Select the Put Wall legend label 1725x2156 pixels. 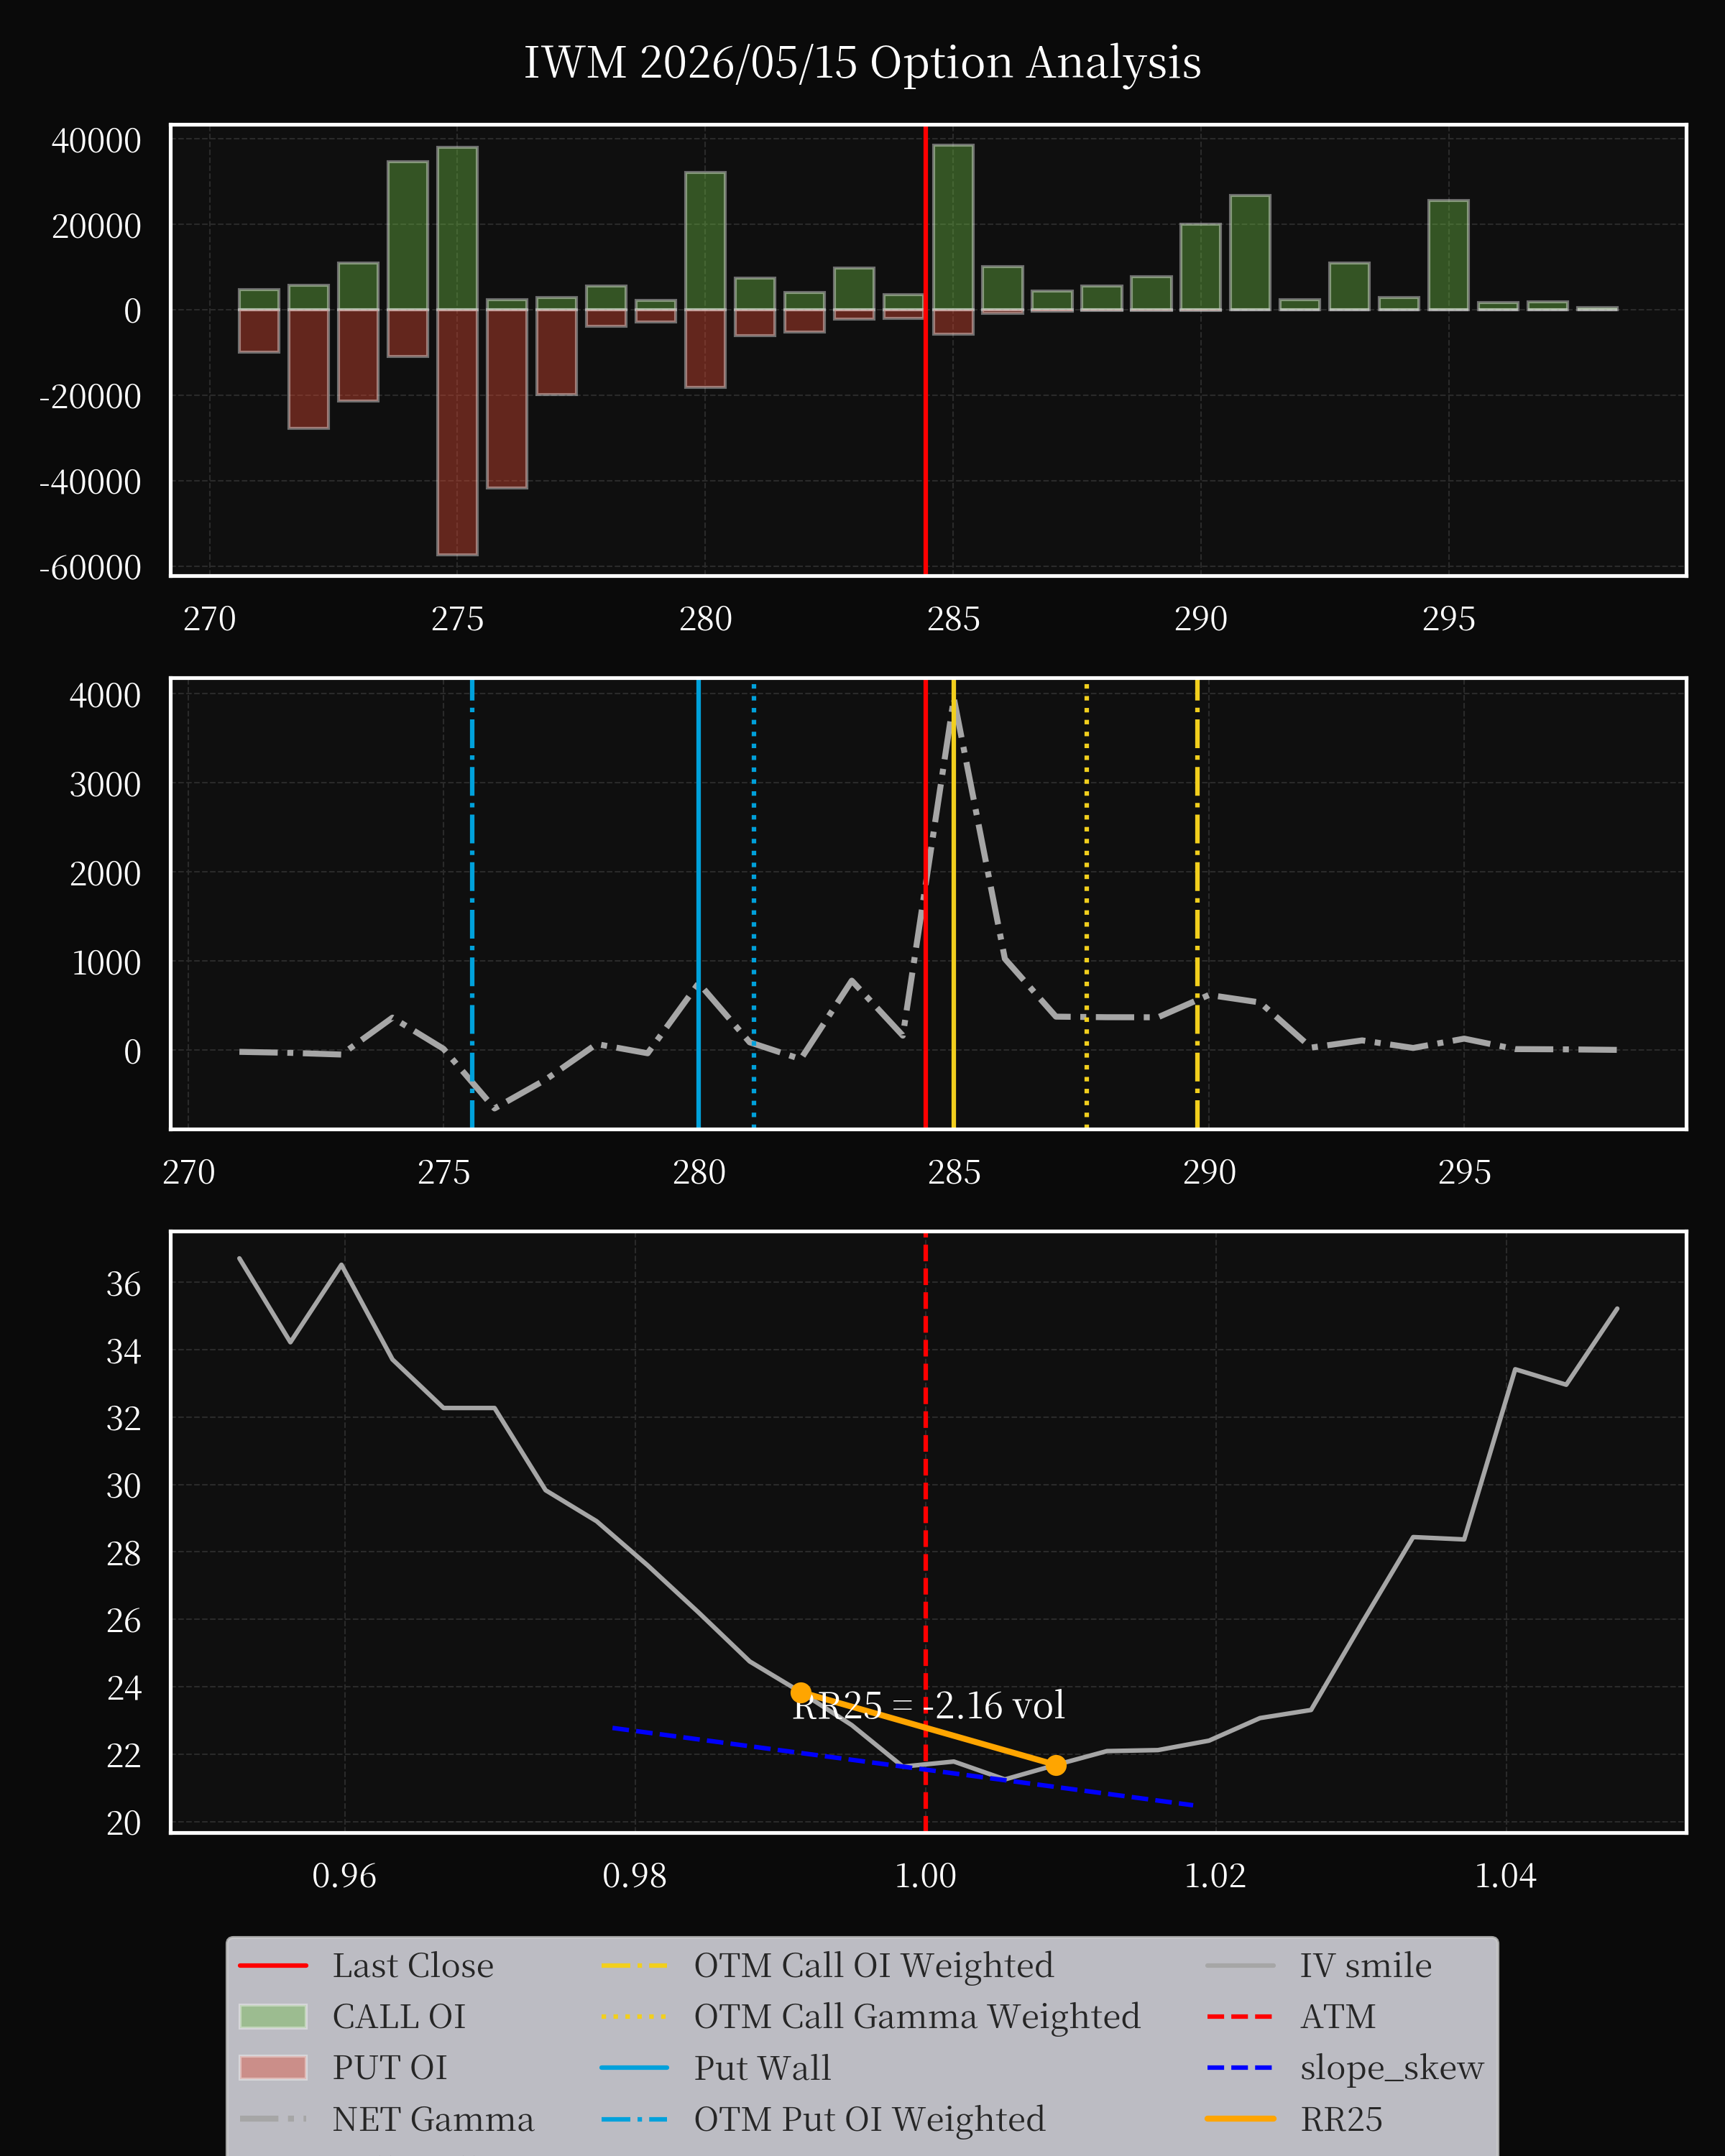click(763, 2068)
